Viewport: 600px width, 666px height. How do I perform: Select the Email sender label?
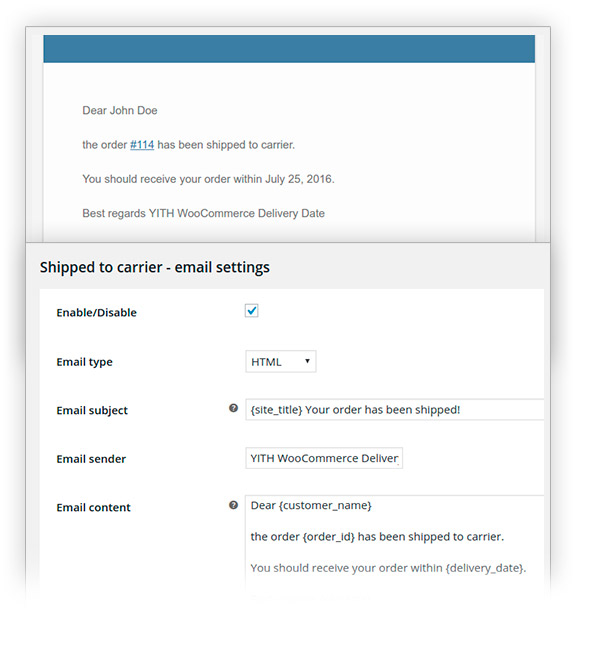click(x=91, y=459)
